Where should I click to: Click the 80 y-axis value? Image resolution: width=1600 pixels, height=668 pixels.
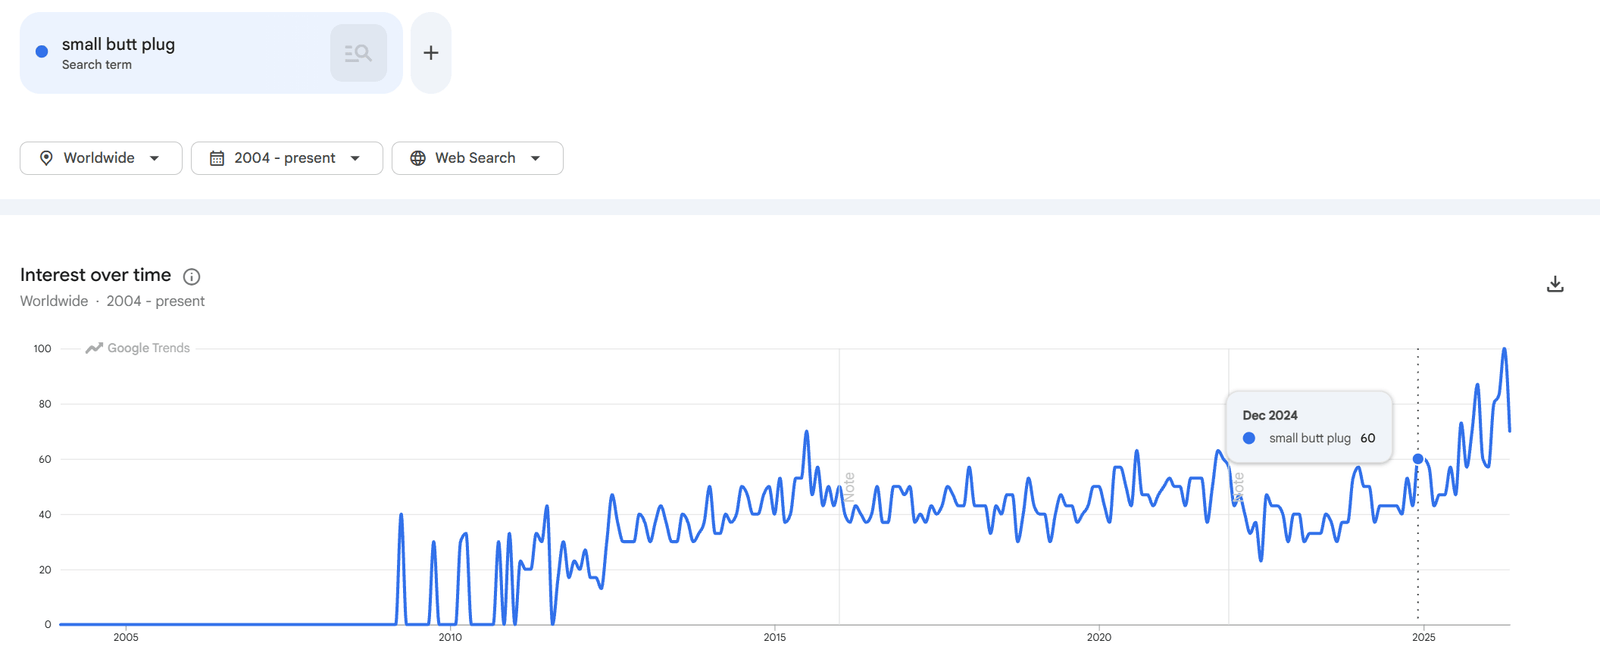45,404
